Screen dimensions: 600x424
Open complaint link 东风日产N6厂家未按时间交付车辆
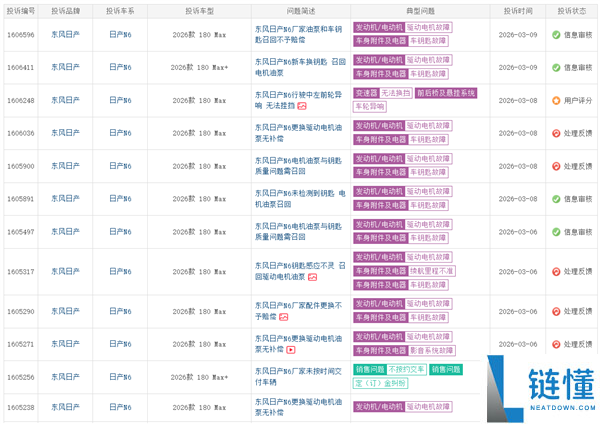(x=298, y=377)
